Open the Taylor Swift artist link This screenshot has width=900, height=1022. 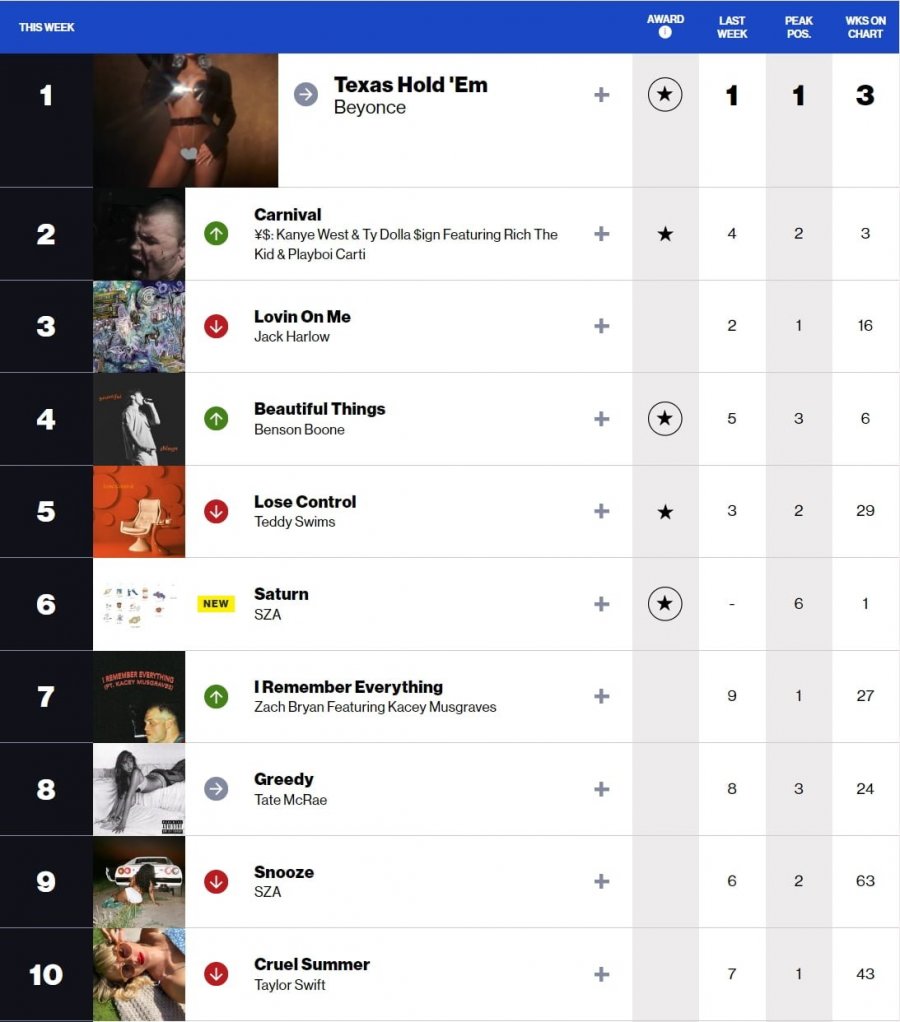pyautogui.click(x=290, y=985)
